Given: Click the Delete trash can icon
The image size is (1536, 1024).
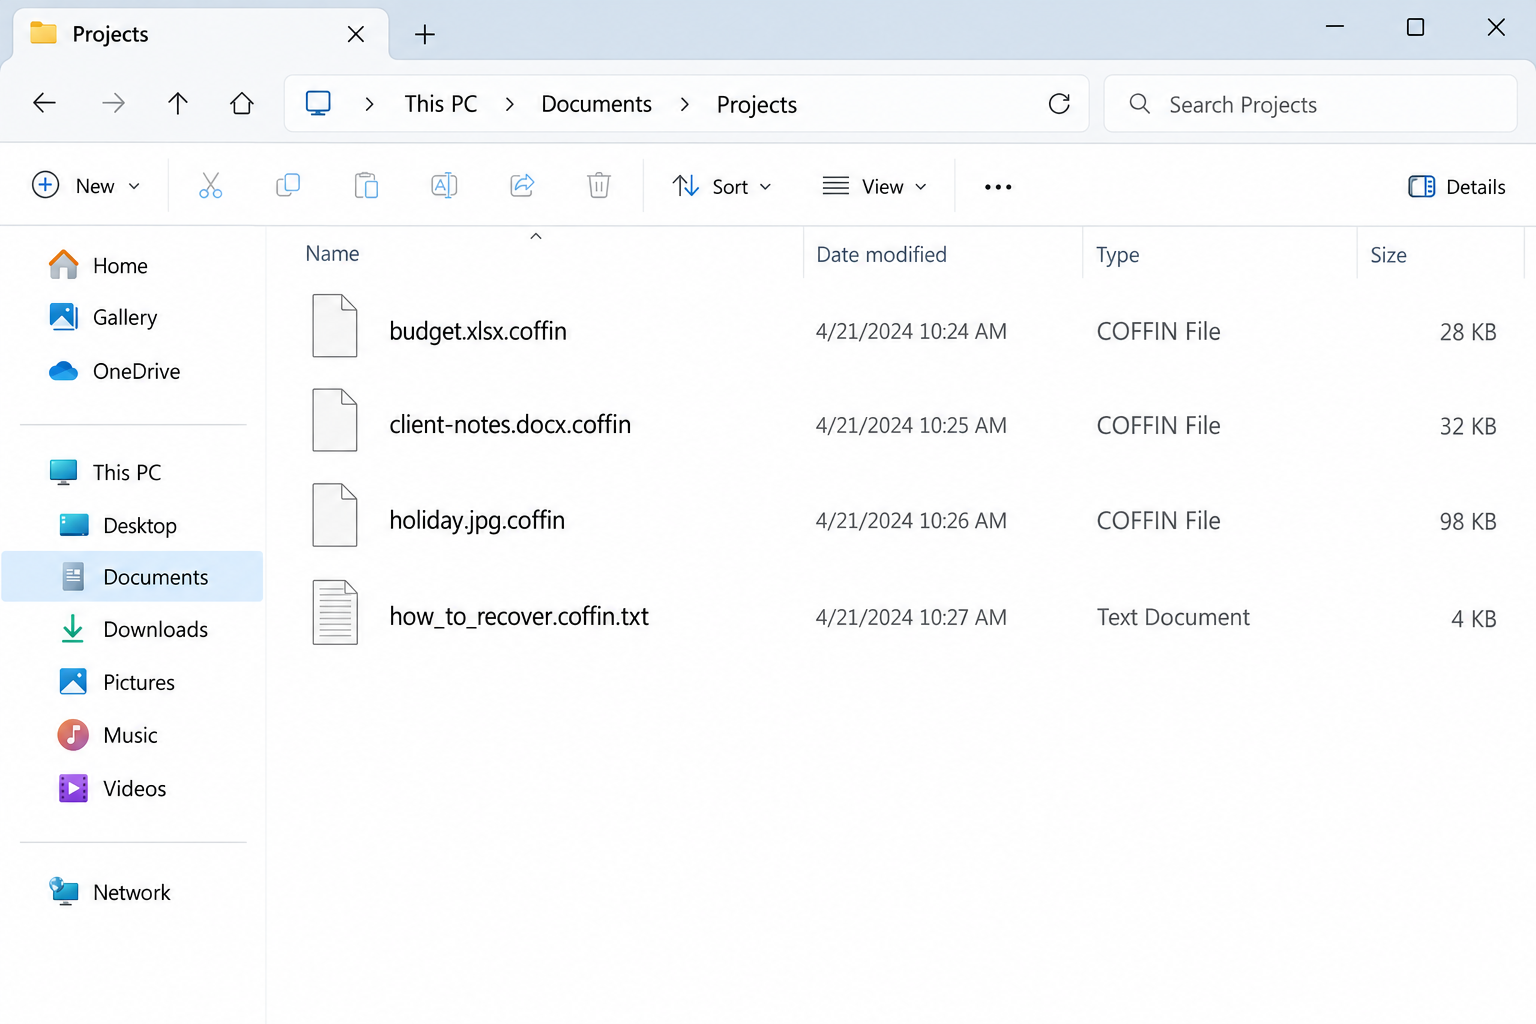Looking at the screenshot, I should click(599, 186).
